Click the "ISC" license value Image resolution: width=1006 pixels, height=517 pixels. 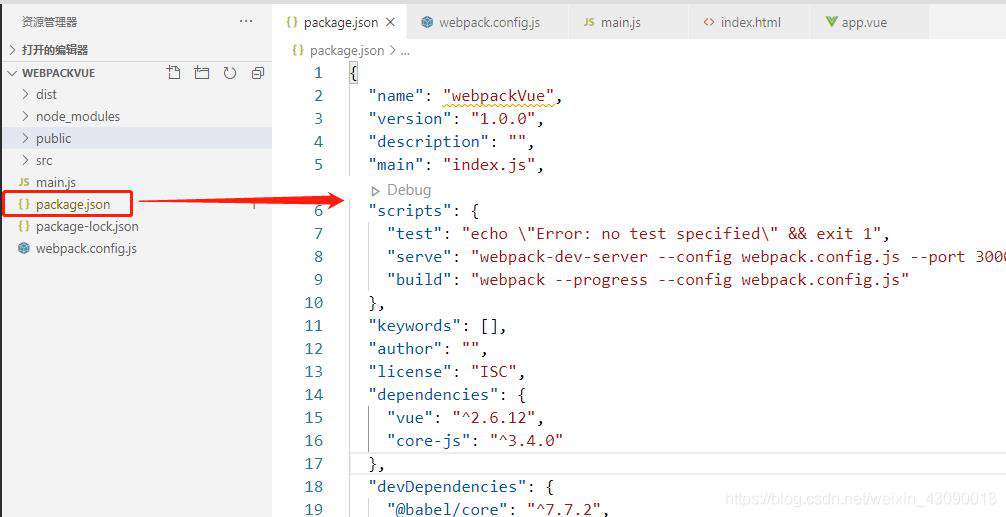pos(494,372)
